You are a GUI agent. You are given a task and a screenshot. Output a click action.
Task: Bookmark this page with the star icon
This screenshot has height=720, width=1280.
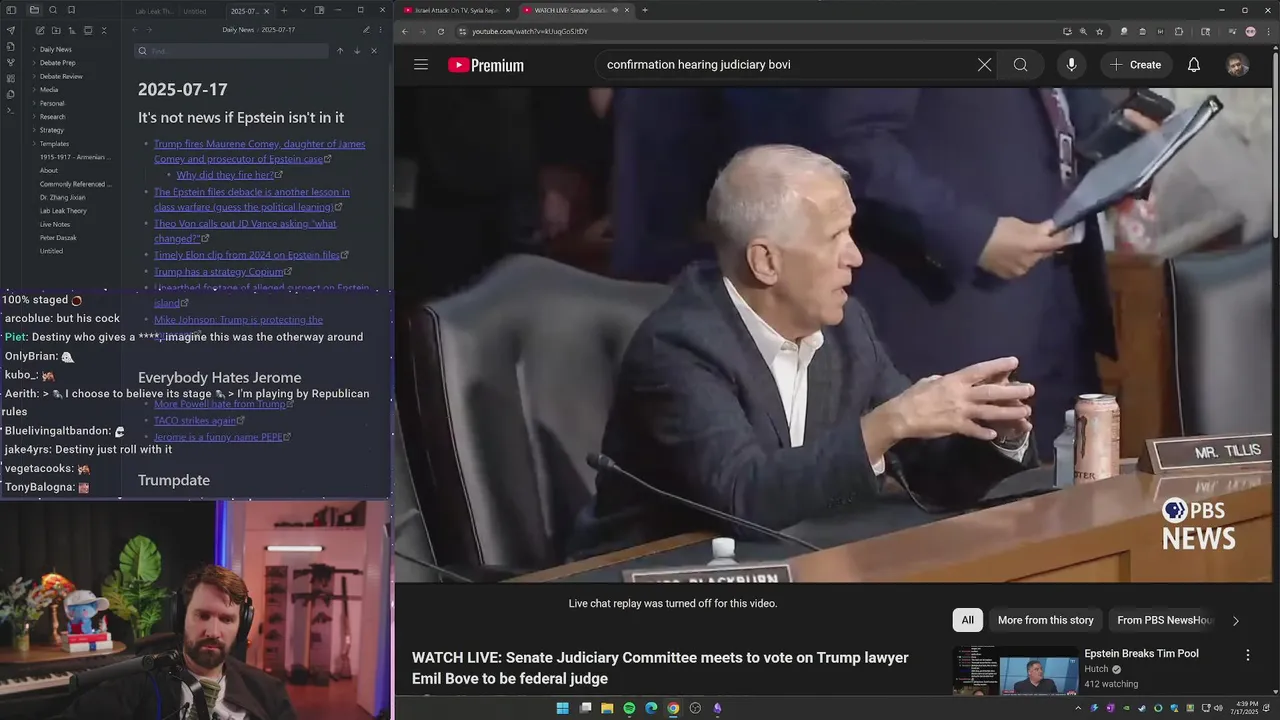point(1100,31)
